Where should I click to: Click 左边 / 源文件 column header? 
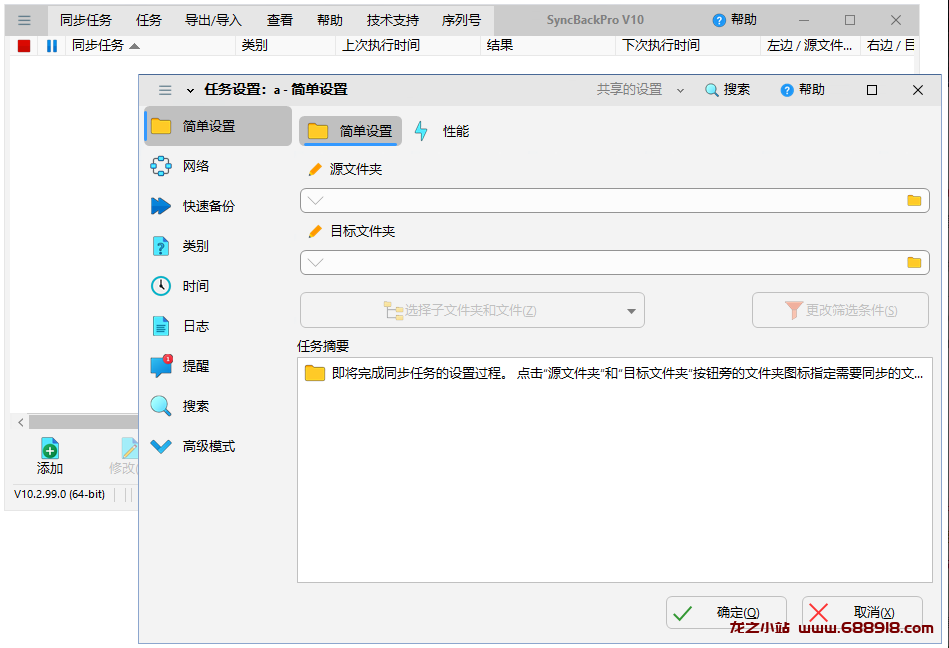coord(810,45)
